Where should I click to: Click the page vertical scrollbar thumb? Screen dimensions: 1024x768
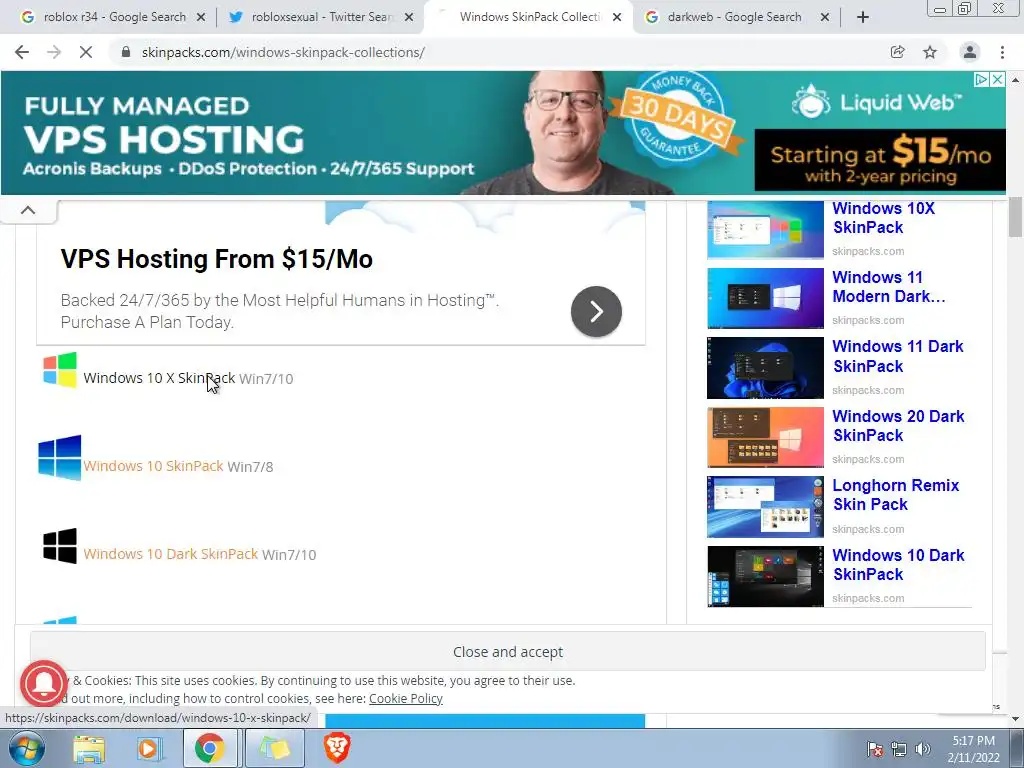click(1015, 217)
